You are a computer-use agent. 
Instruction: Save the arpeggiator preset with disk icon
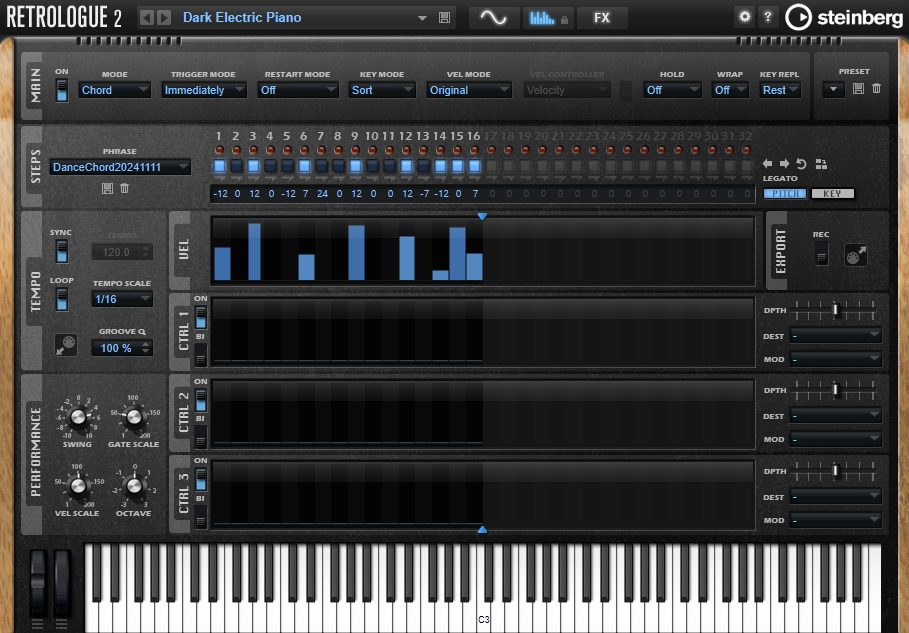[x=858, y=89]
